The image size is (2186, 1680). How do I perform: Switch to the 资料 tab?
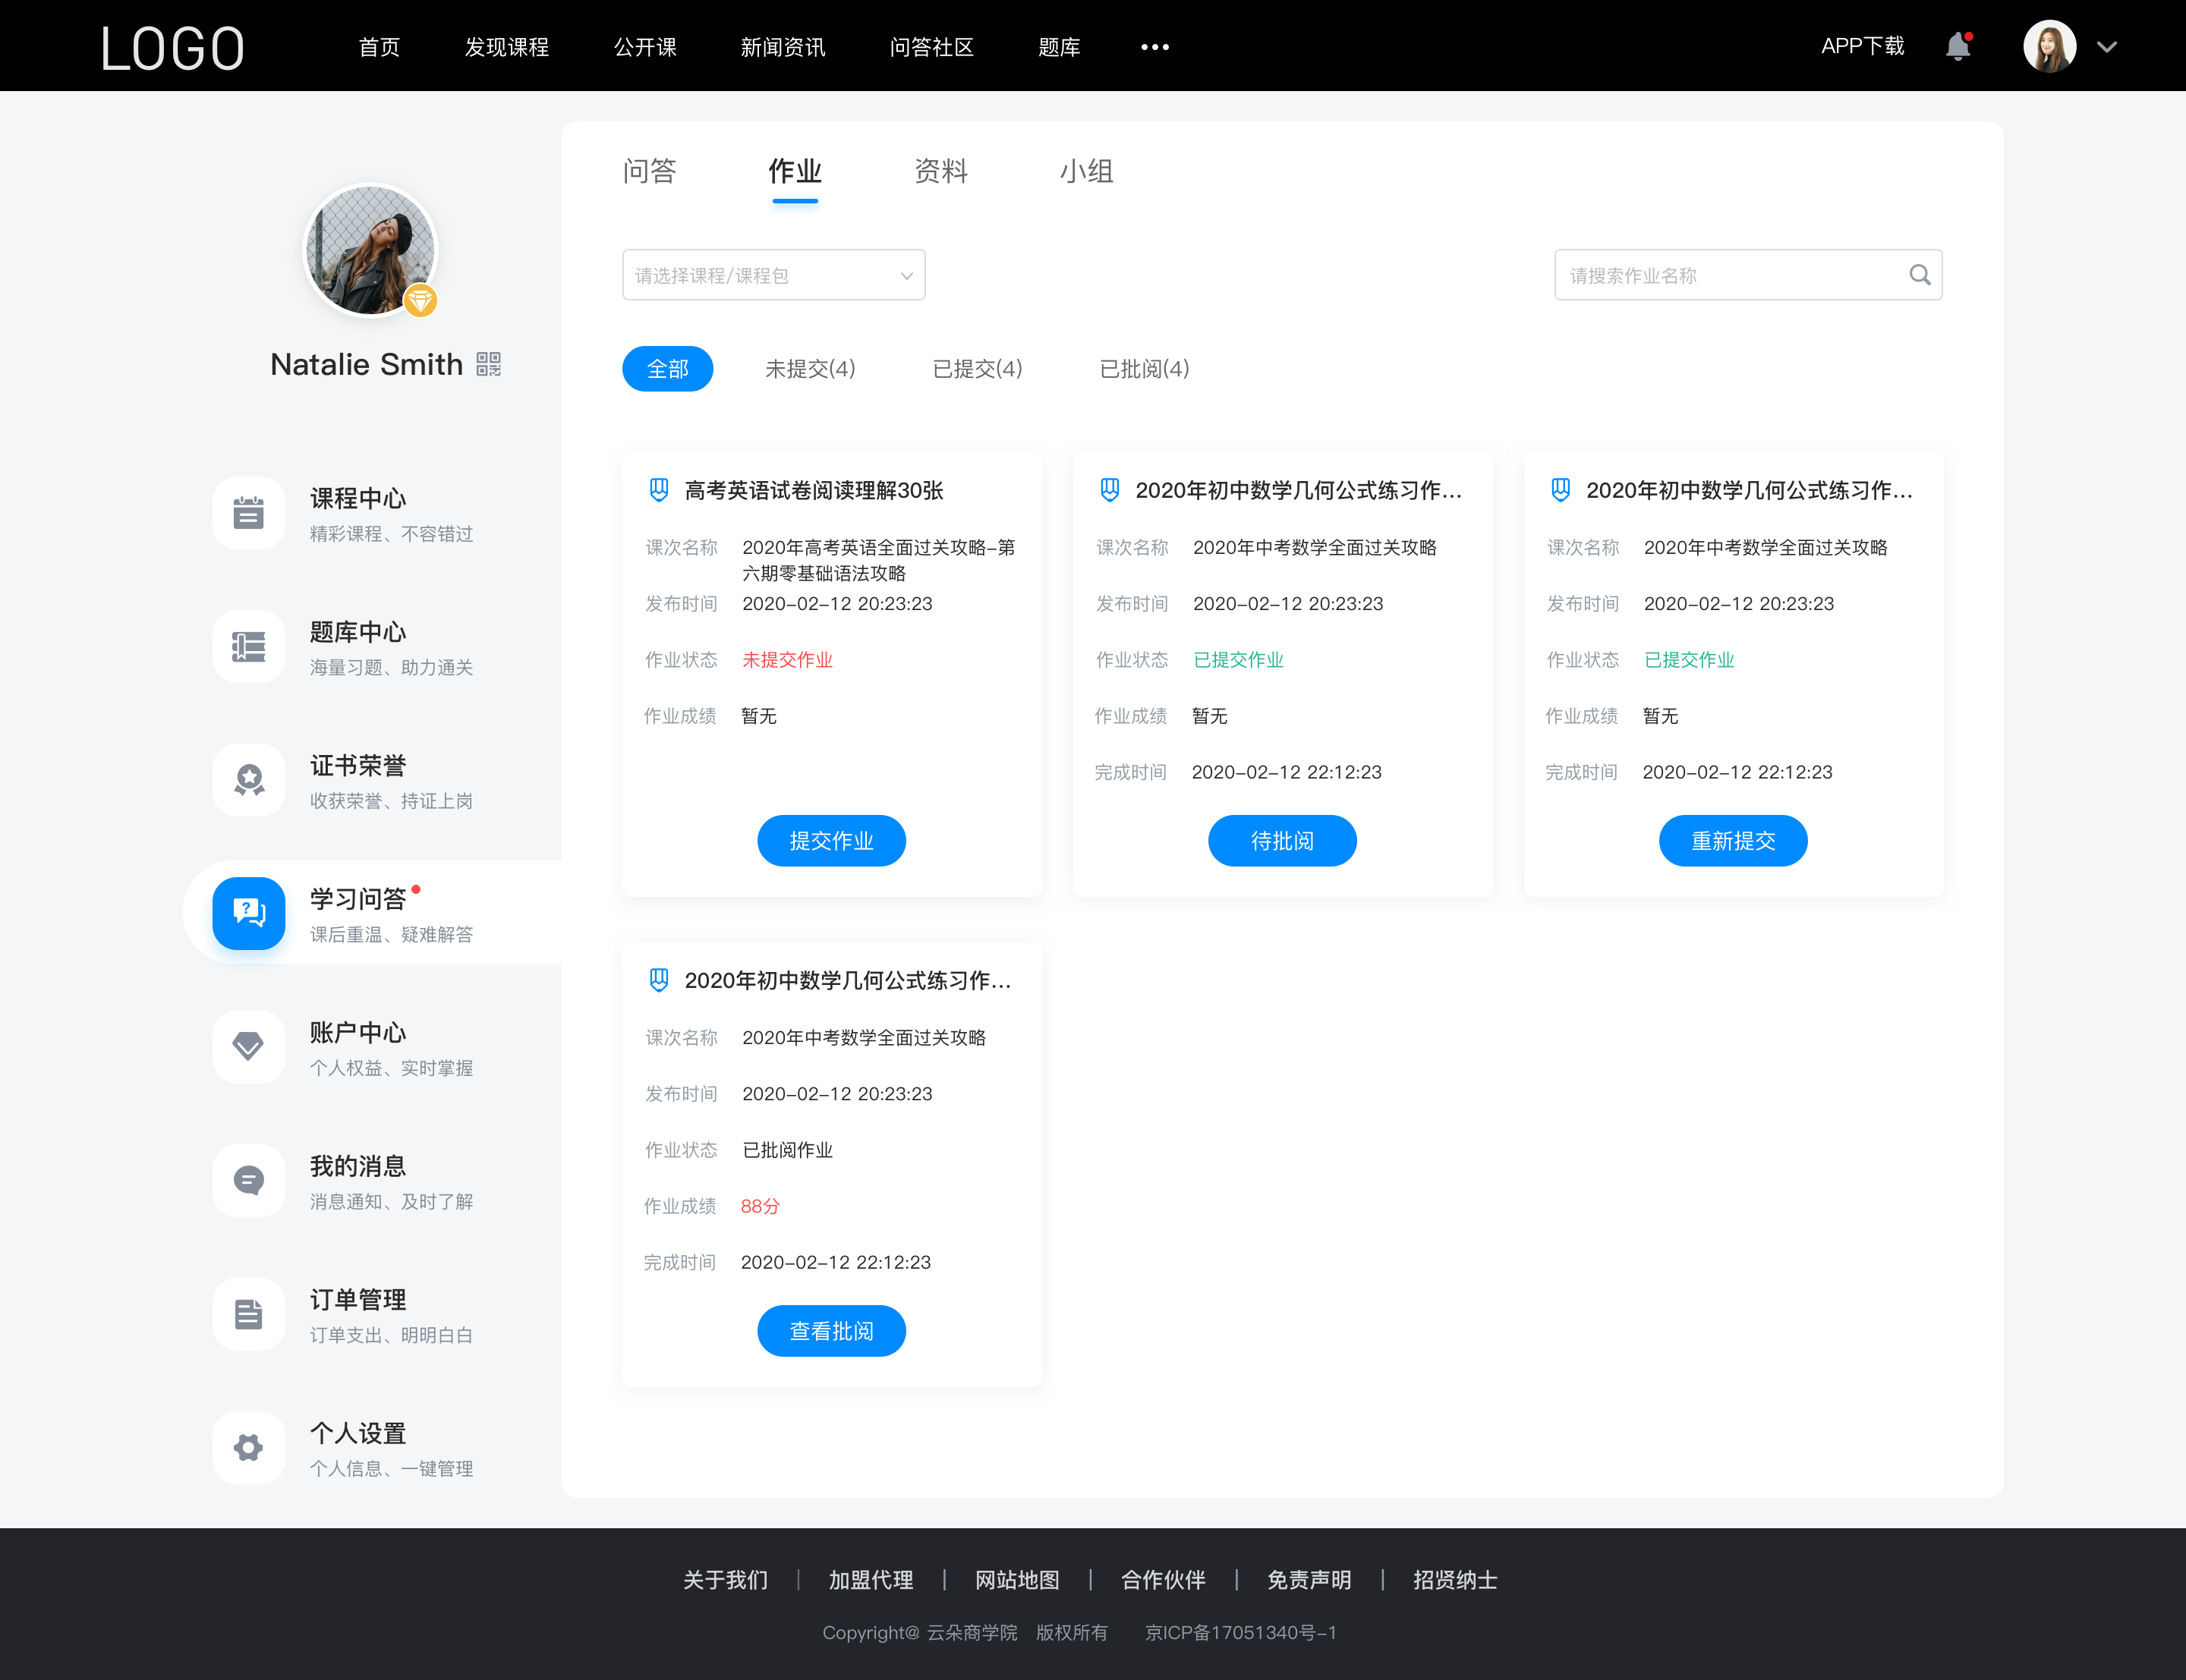(x=940, y=171)
